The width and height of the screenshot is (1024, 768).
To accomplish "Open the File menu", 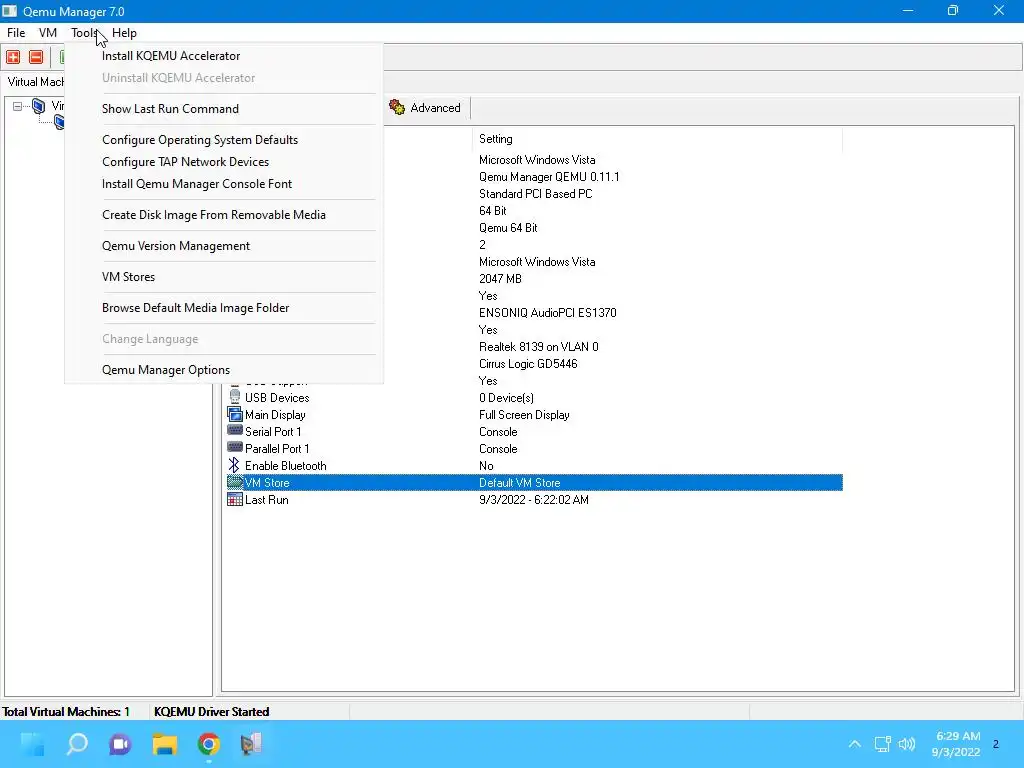I will click(x=16, y=33).
